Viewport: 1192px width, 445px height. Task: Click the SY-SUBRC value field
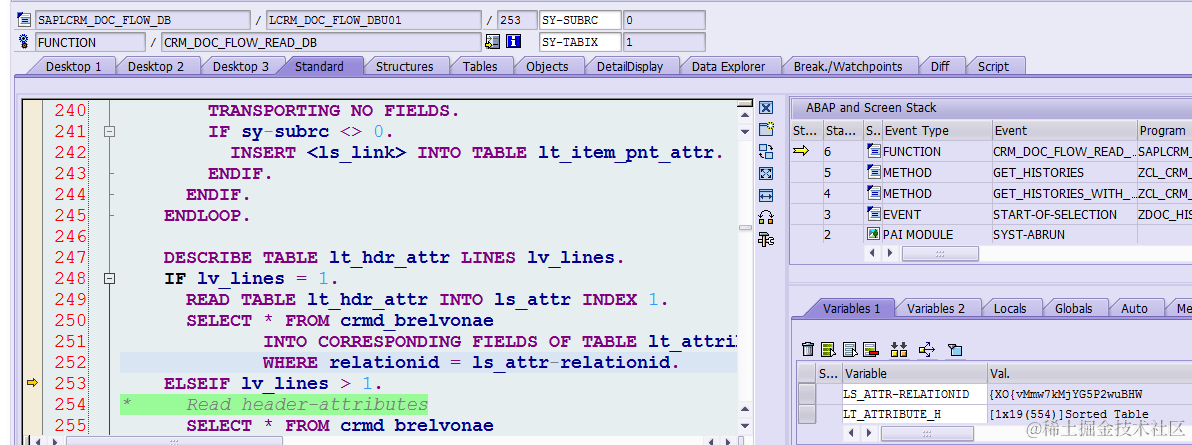point(663,19)
